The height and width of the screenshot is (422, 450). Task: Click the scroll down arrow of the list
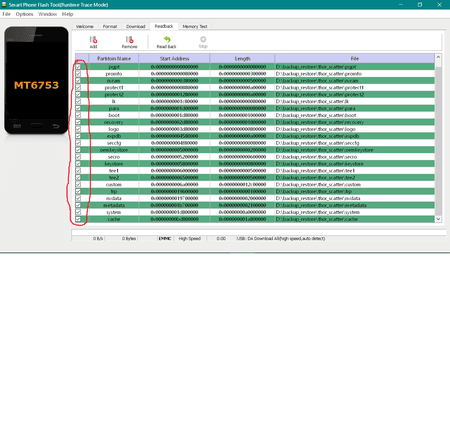pos(438,219)
